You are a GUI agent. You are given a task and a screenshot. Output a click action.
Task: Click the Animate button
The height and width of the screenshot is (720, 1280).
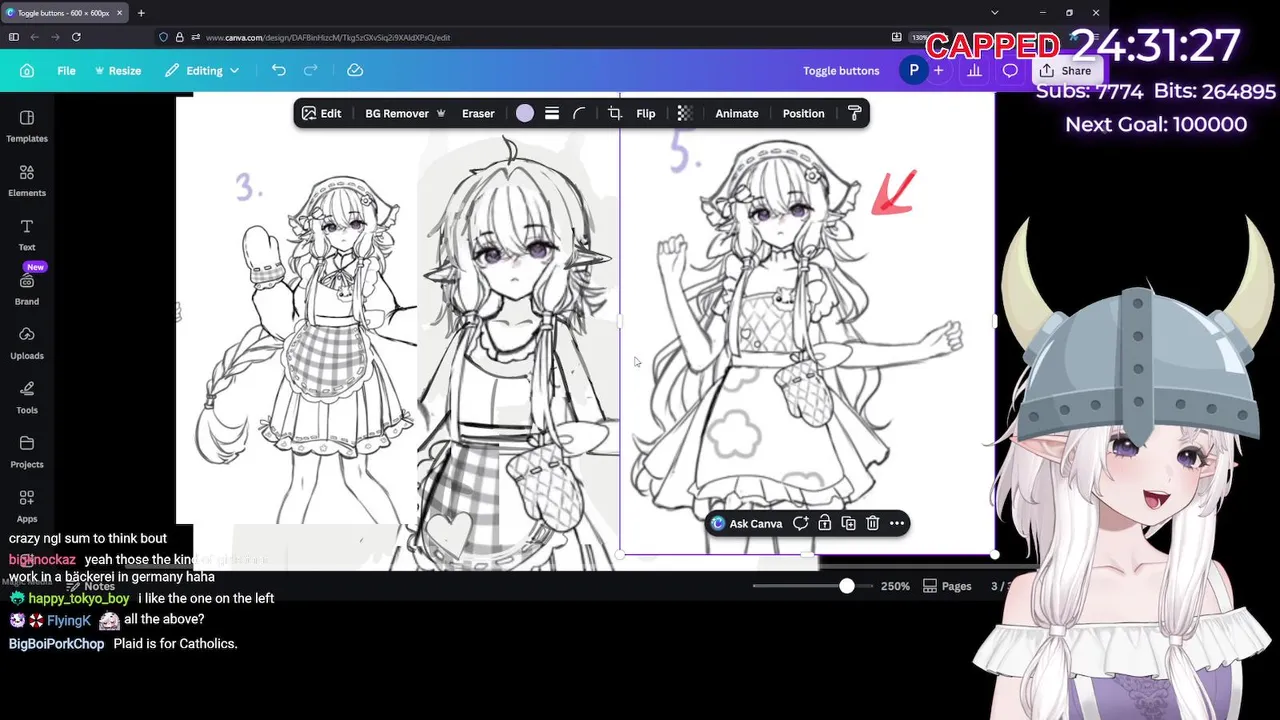pos(737,113)
